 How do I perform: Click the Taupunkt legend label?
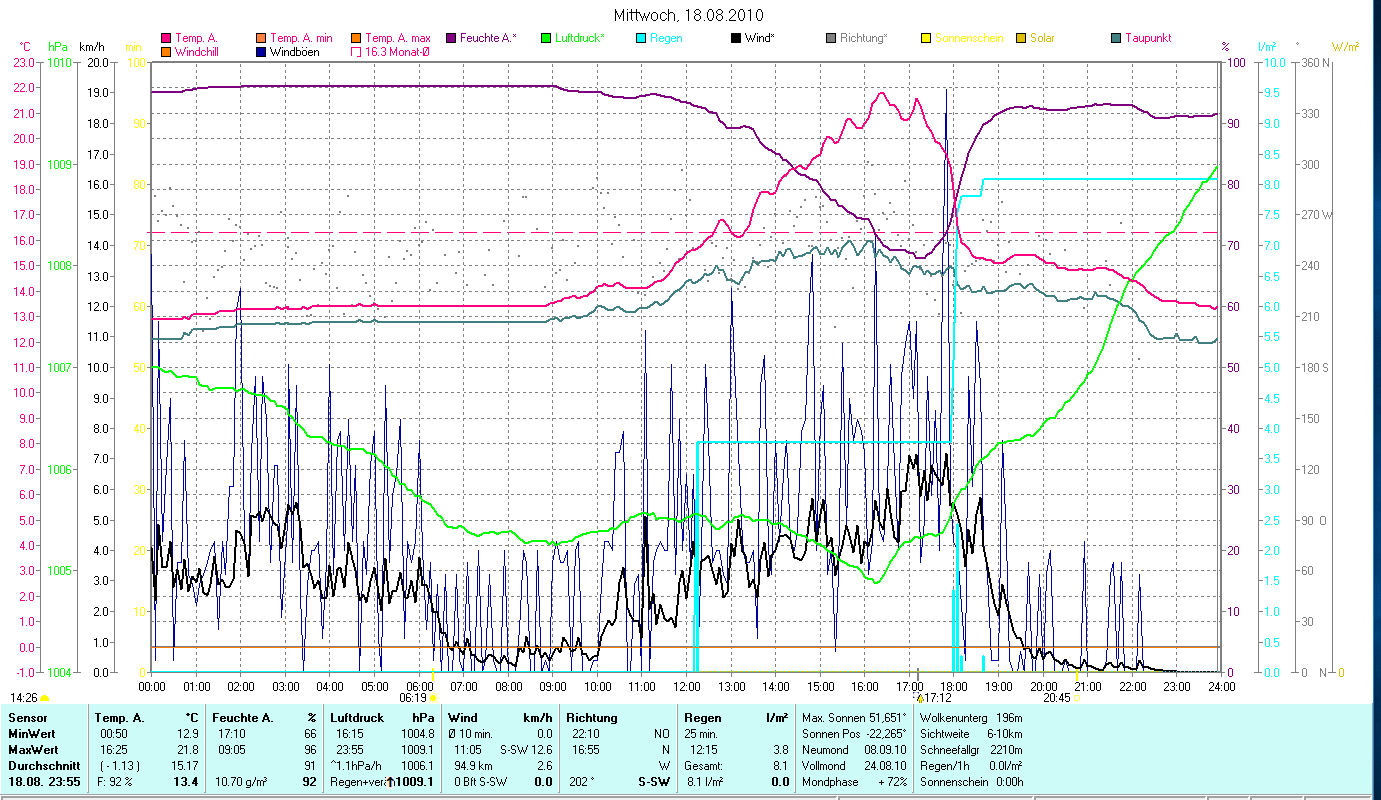coord(1148,38)
